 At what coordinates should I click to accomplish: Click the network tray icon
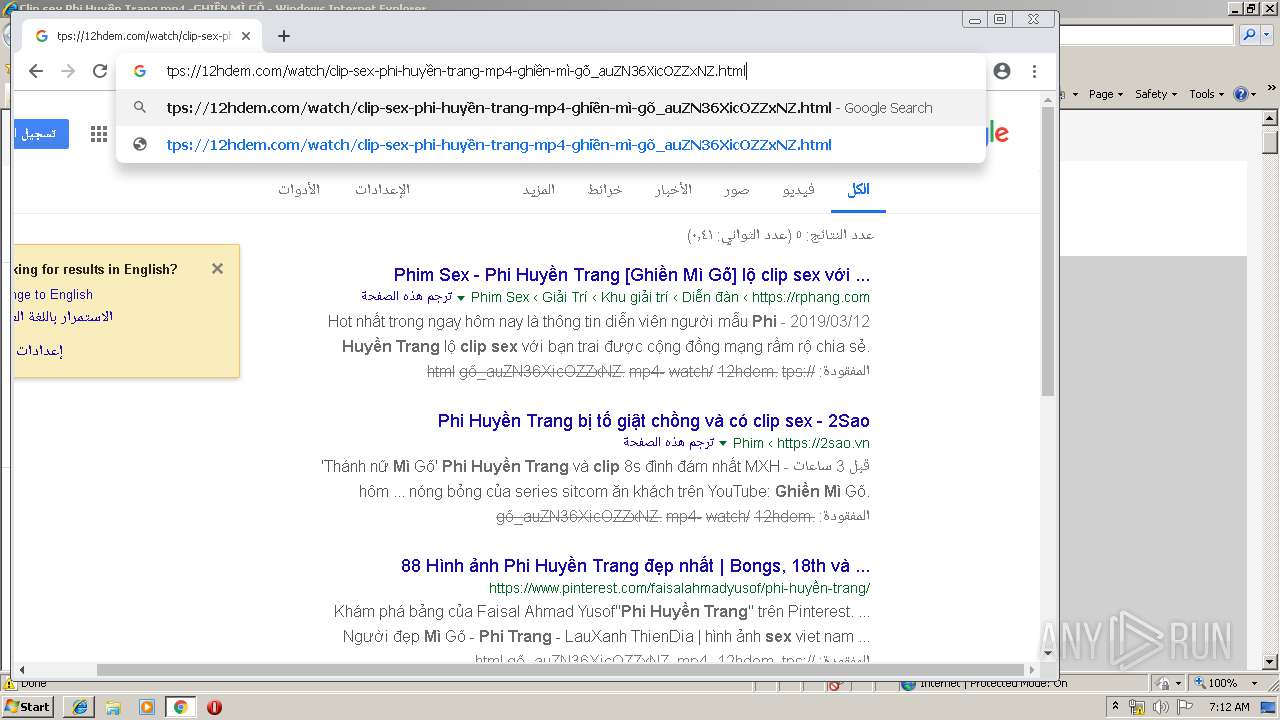click(x=1138, y=707)
